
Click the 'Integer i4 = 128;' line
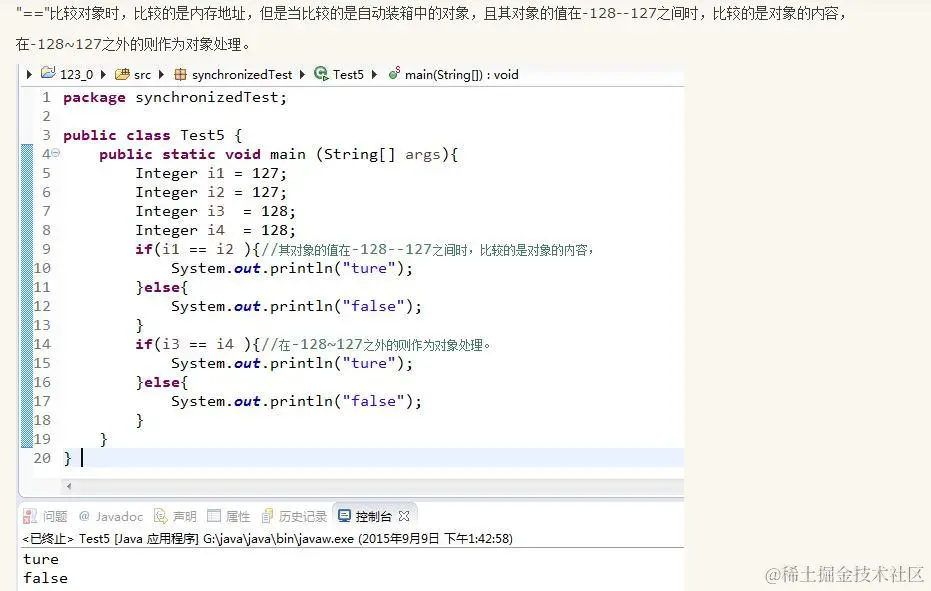click(216, 230)
